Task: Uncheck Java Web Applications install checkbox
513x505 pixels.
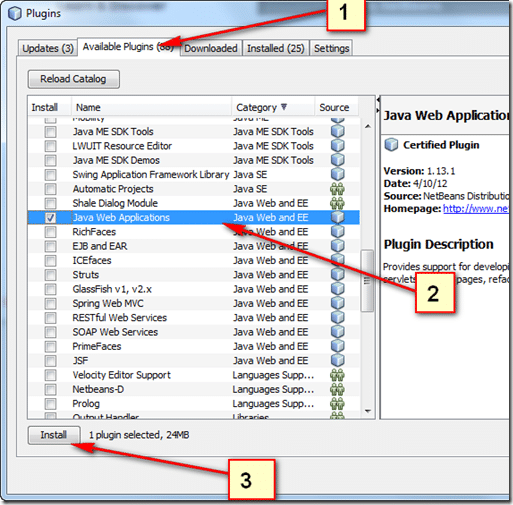Action: 50,218
